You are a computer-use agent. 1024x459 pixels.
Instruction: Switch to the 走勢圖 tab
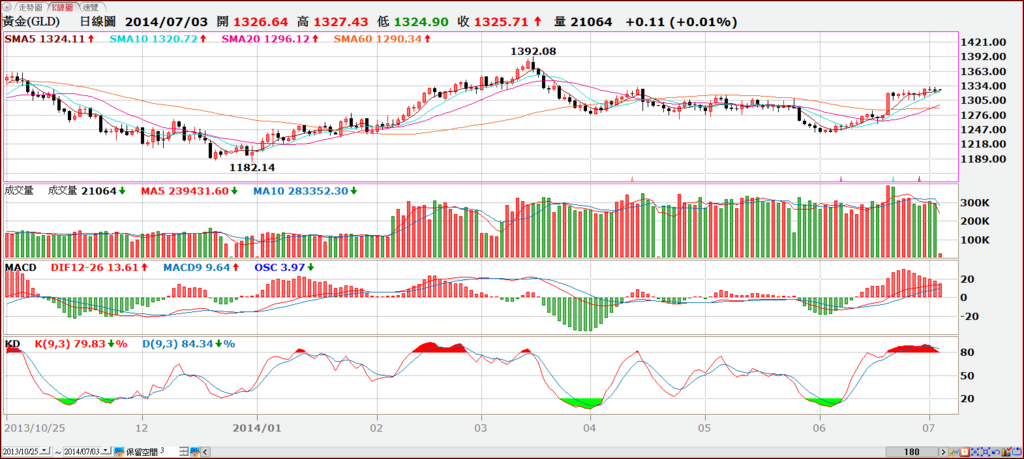pyautogui.click(x=29, y=6)
